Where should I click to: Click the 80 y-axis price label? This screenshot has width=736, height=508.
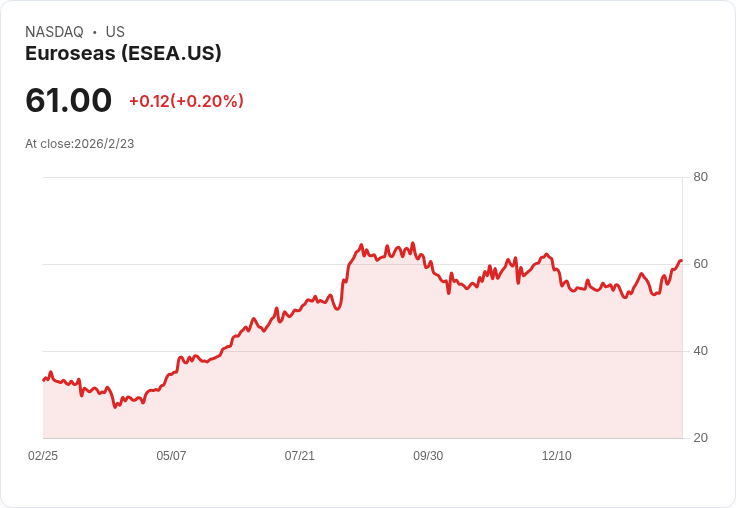700,177
